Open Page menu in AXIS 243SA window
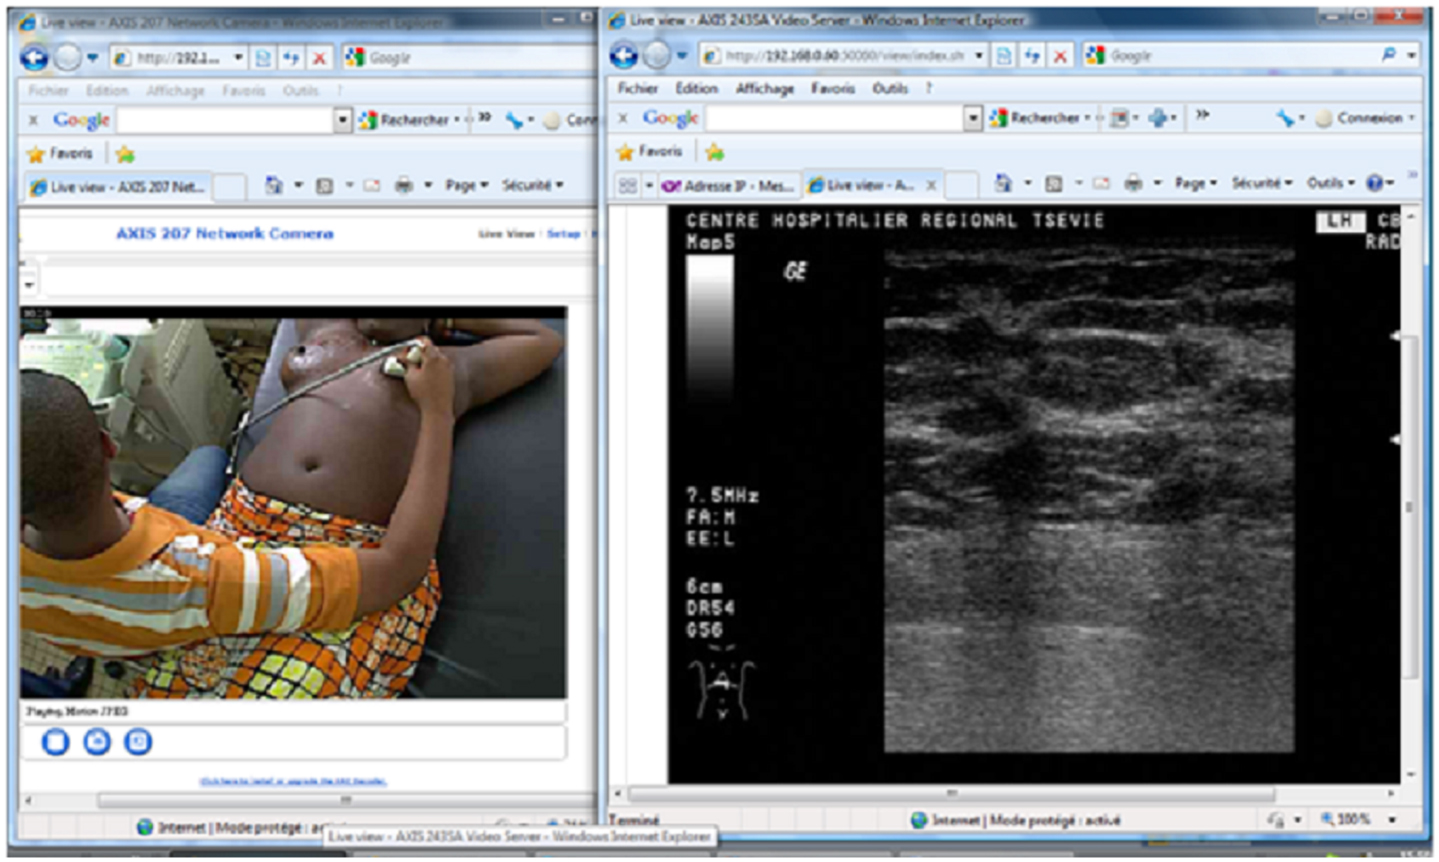 pos(1195,183)
